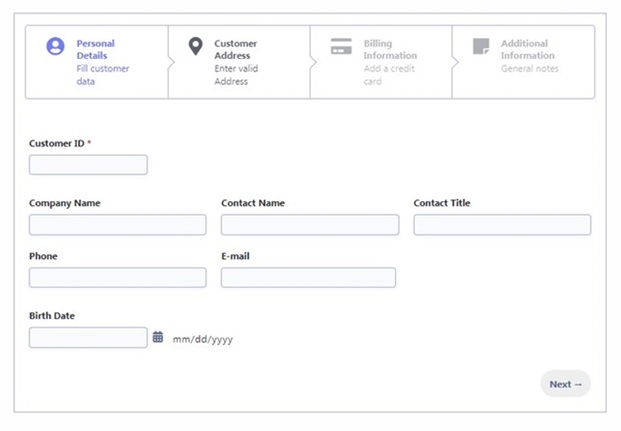
Task: Click into the Company Name field
Action: click(117, 225)
